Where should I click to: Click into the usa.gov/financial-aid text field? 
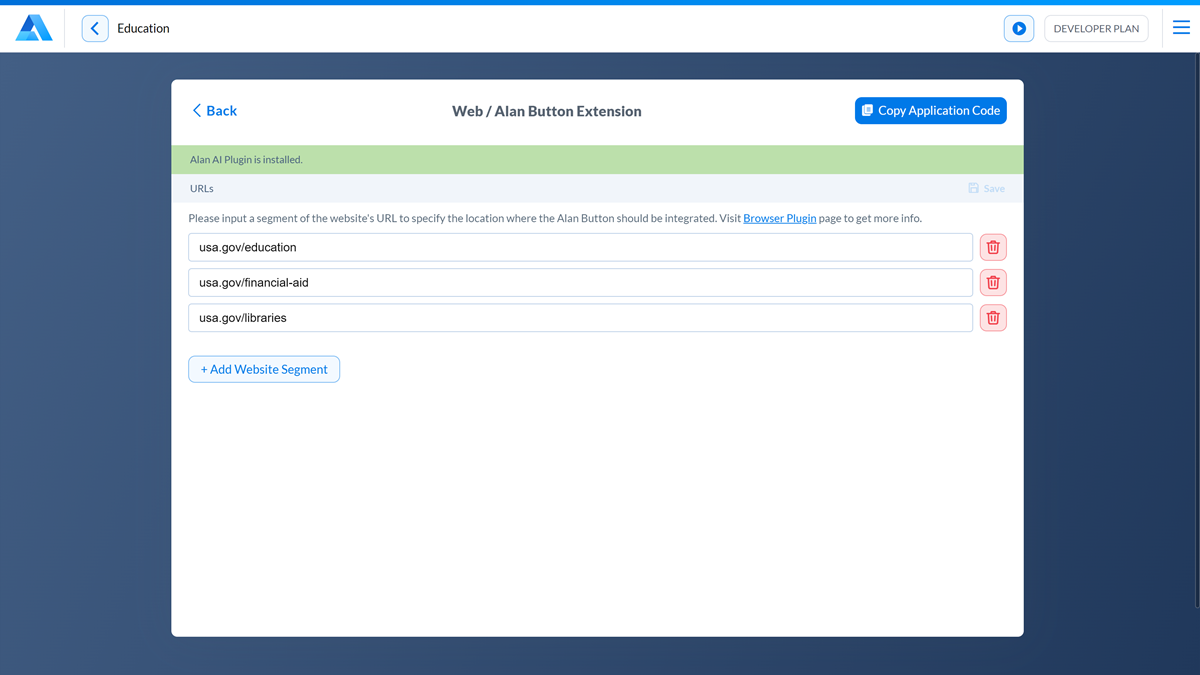(580, 282)
